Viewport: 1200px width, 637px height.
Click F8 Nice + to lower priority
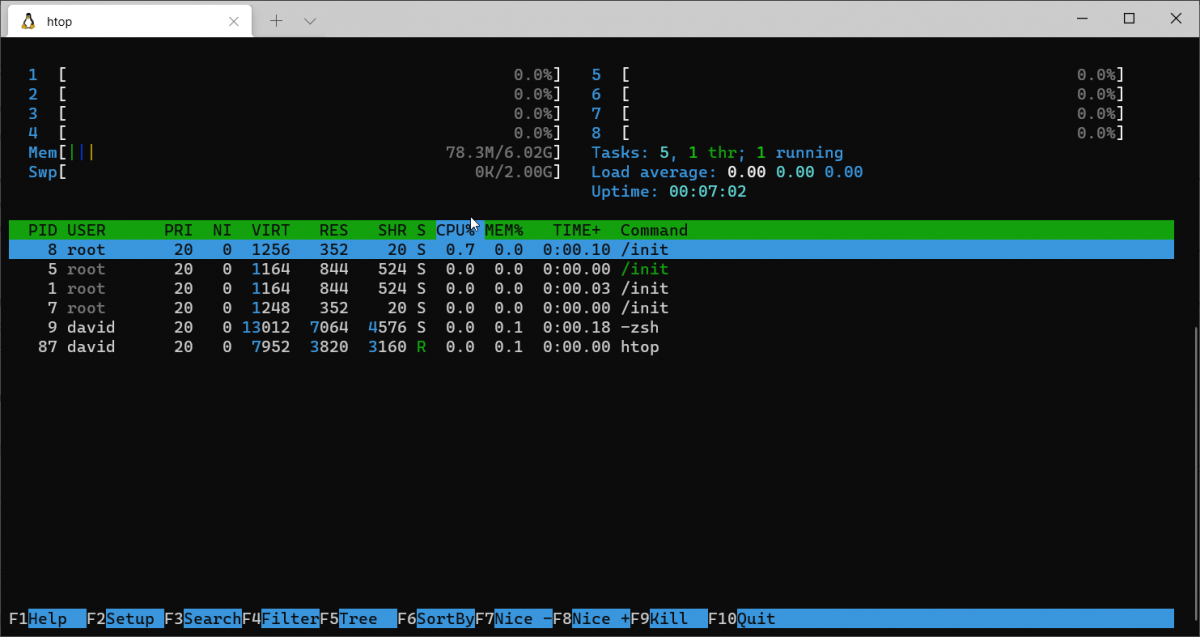tap(592, 618)
